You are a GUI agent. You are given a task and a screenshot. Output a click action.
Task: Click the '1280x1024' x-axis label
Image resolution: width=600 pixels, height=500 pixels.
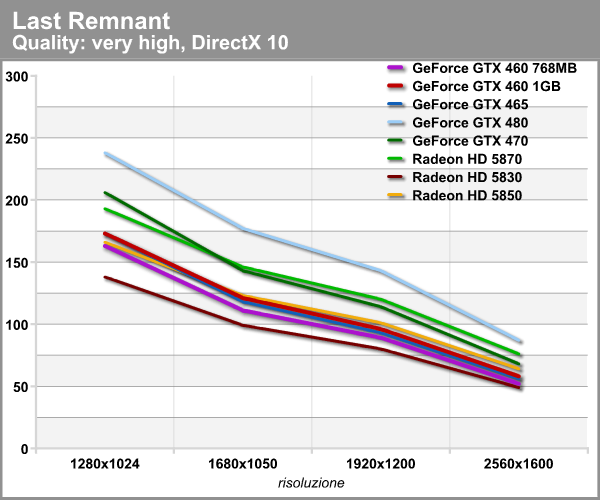tap(105, 464)
